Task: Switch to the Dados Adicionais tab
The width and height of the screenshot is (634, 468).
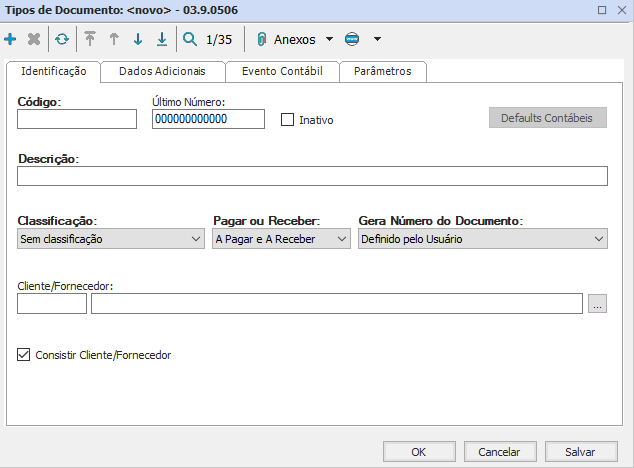Action: tap(162, 72)
